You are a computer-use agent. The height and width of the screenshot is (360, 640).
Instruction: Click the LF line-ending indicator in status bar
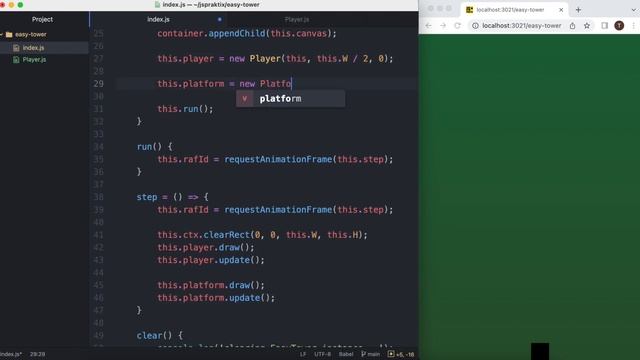303,354
